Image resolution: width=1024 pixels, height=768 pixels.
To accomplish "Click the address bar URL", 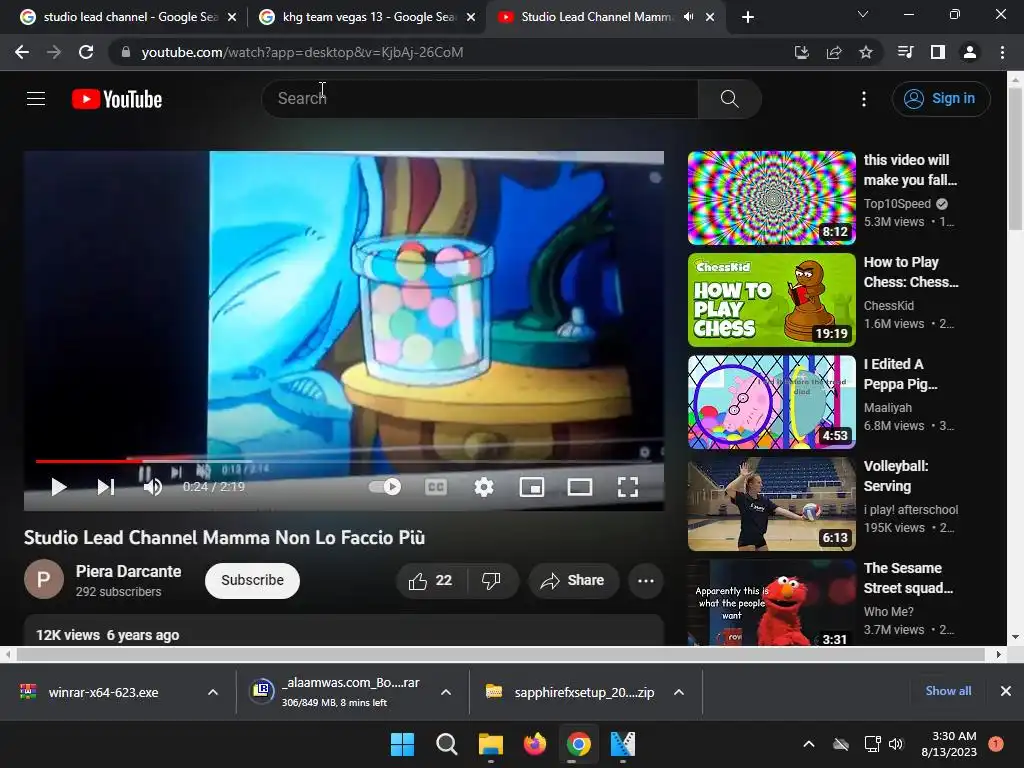I will (302, 52).
